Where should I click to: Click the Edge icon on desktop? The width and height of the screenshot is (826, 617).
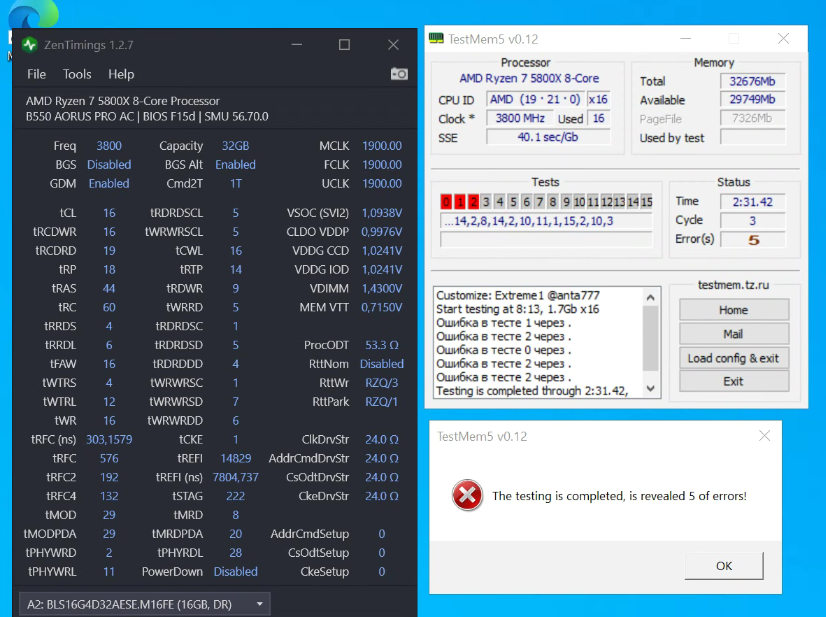(33, 13)
